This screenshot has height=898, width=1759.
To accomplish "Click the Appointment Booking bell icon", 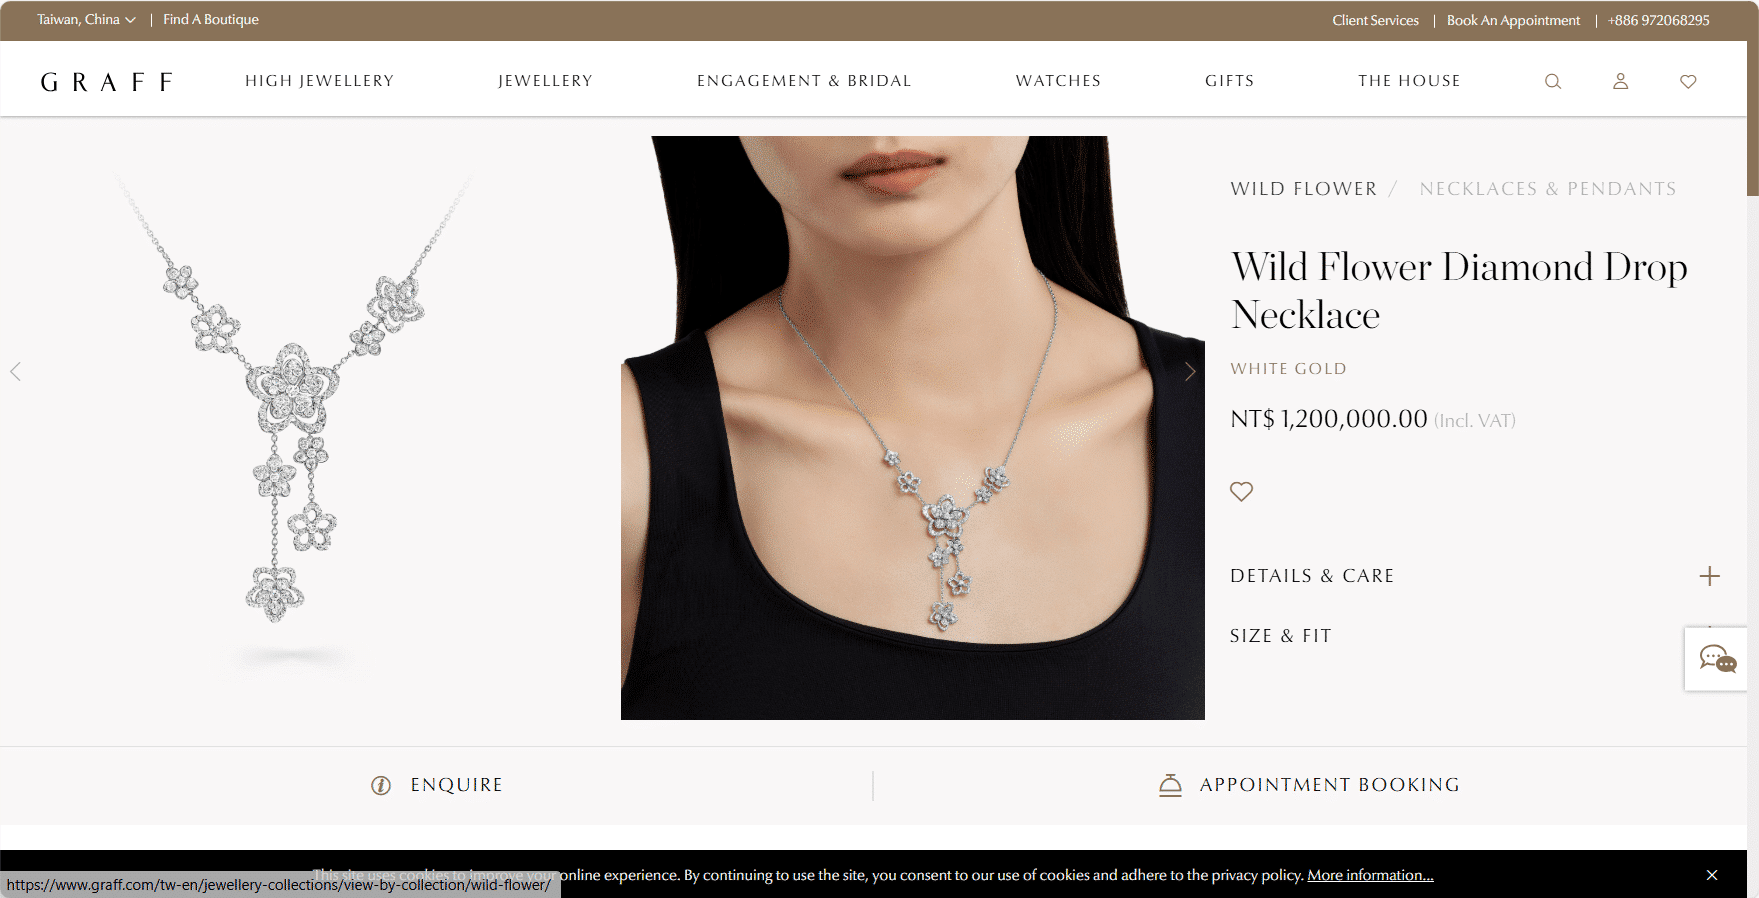I will [x=1170, y=785].
